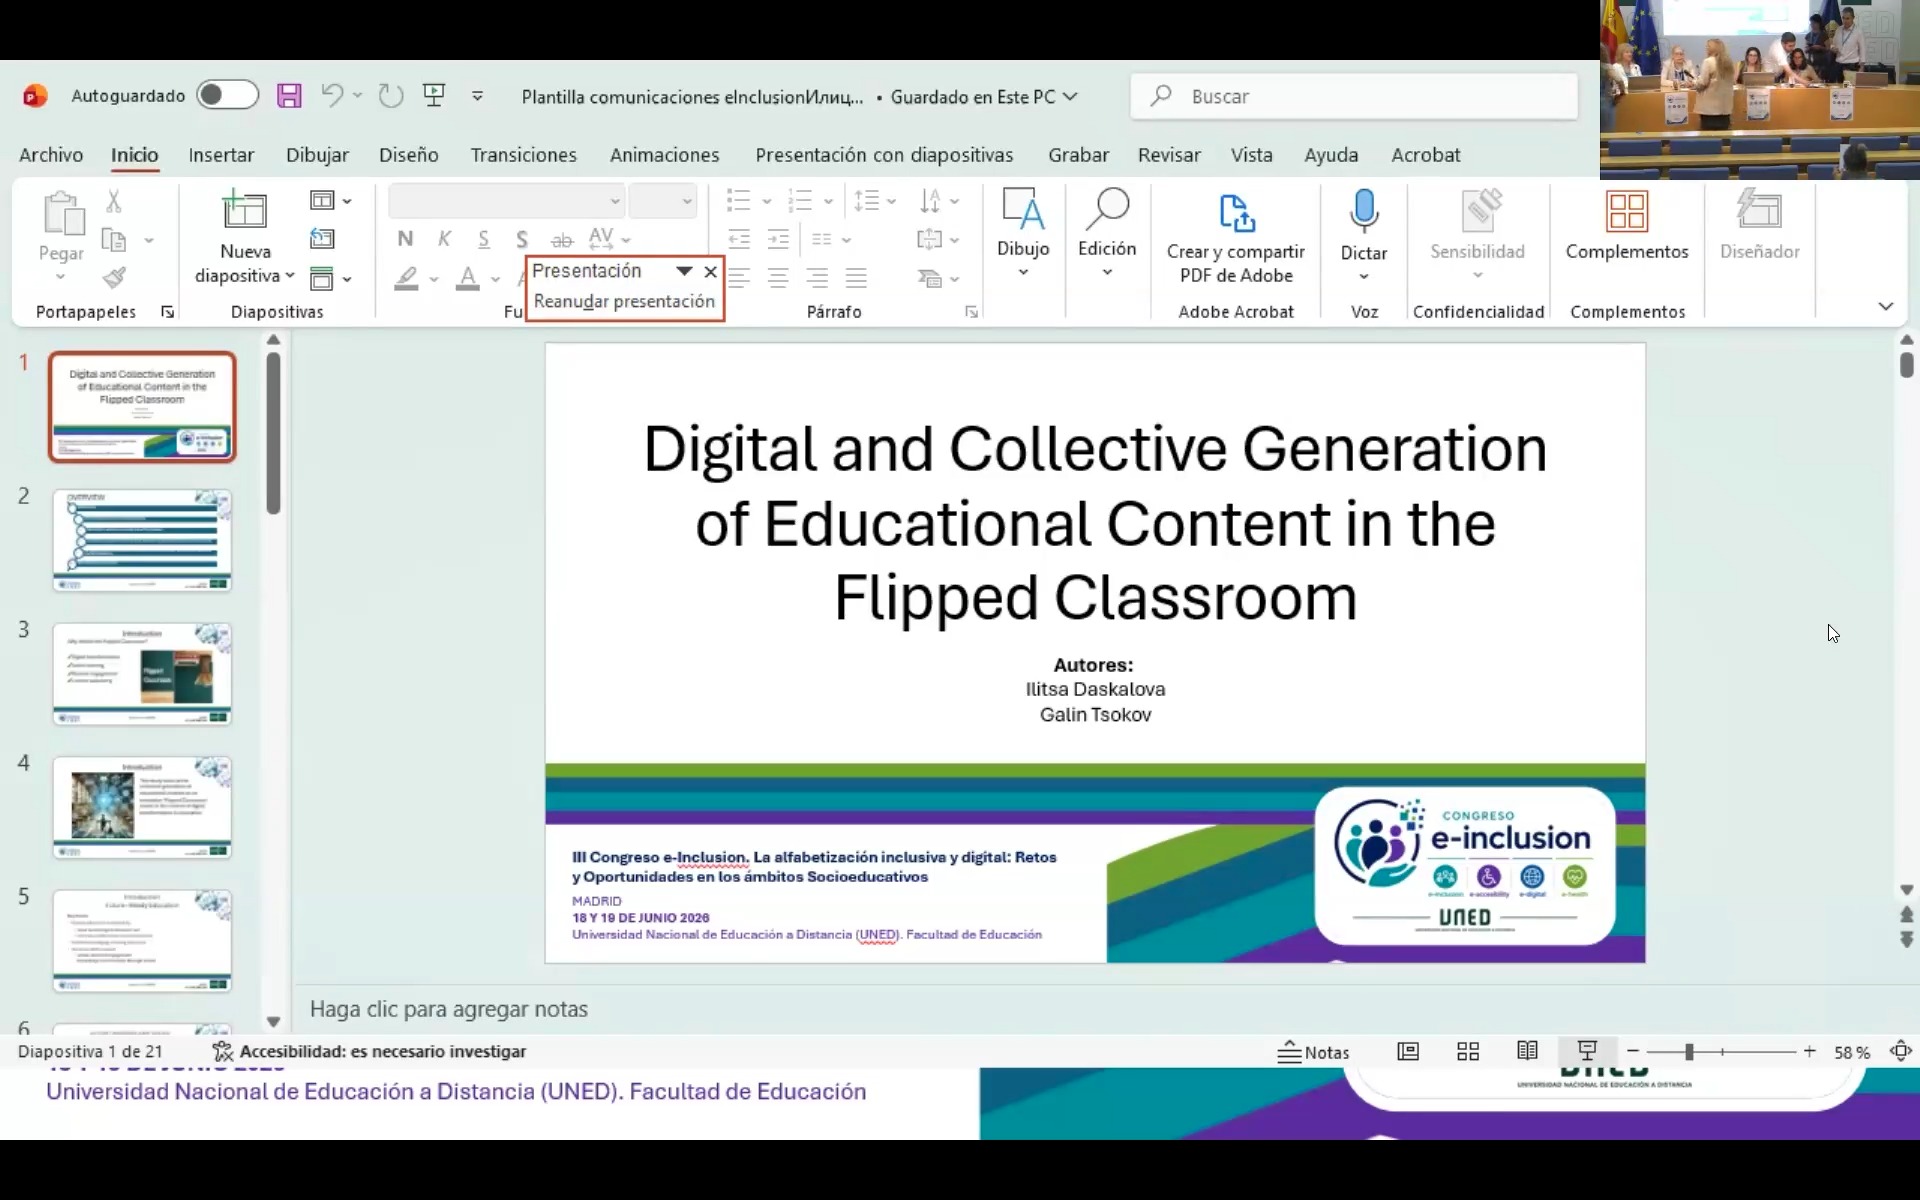Toggle text shadow formatting

coord(522,239)
